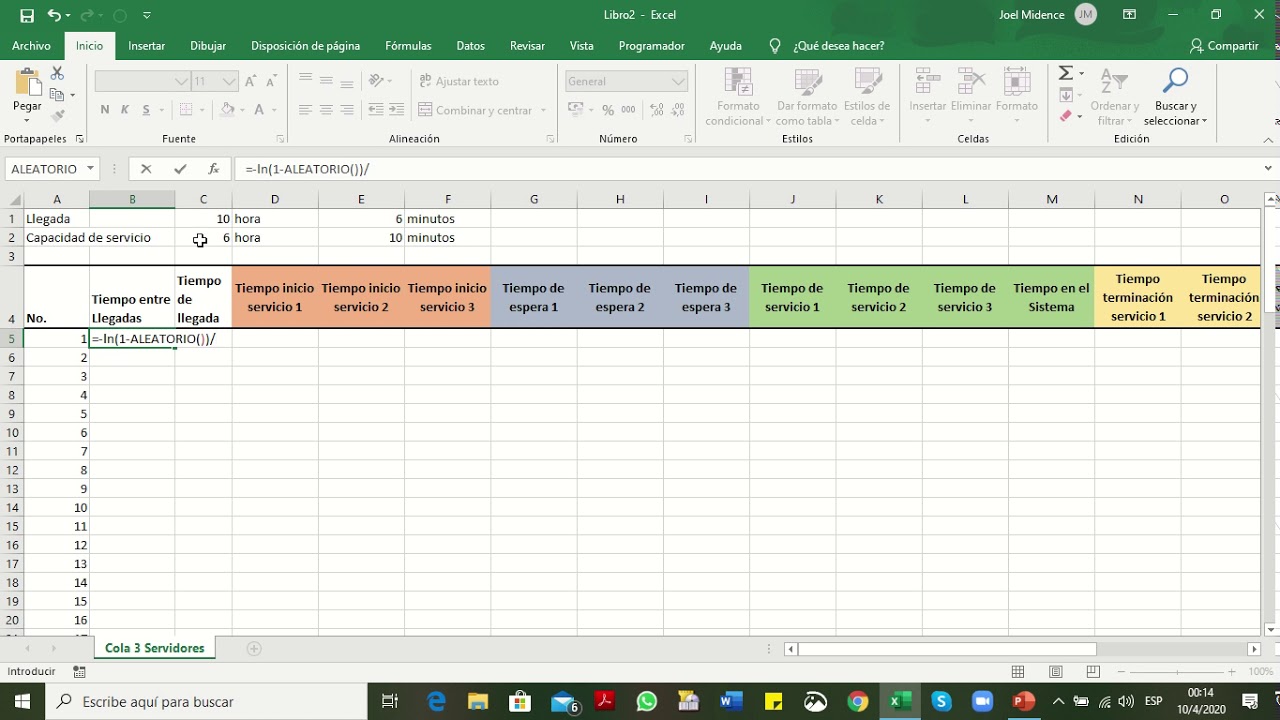1280x720 pixels.
Task: Expand the formula bar chevron
Action: click(x=1268, y=169)
